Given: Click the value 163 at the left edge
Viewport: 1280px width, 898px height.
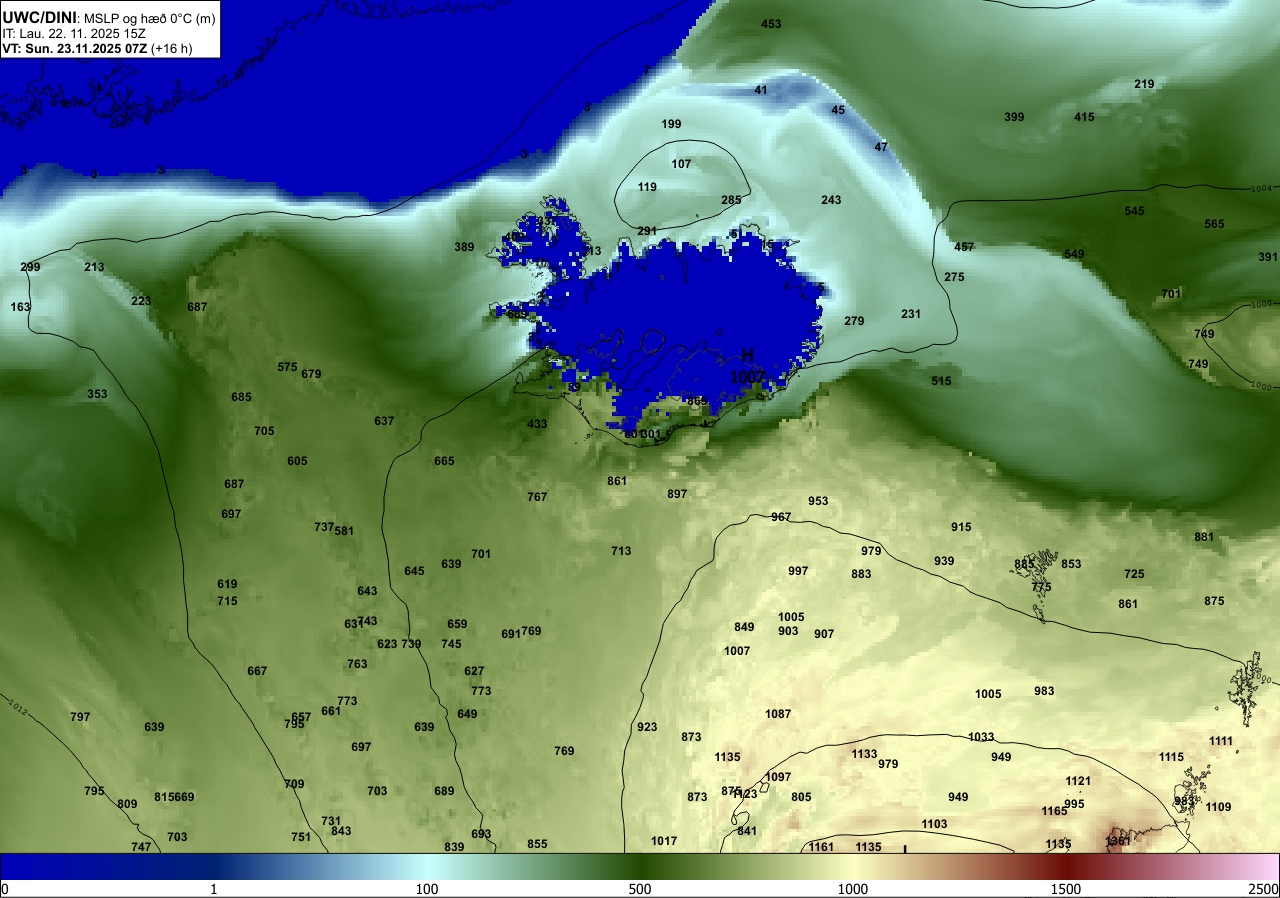Looking at the screenshot, I should point(20,307).
